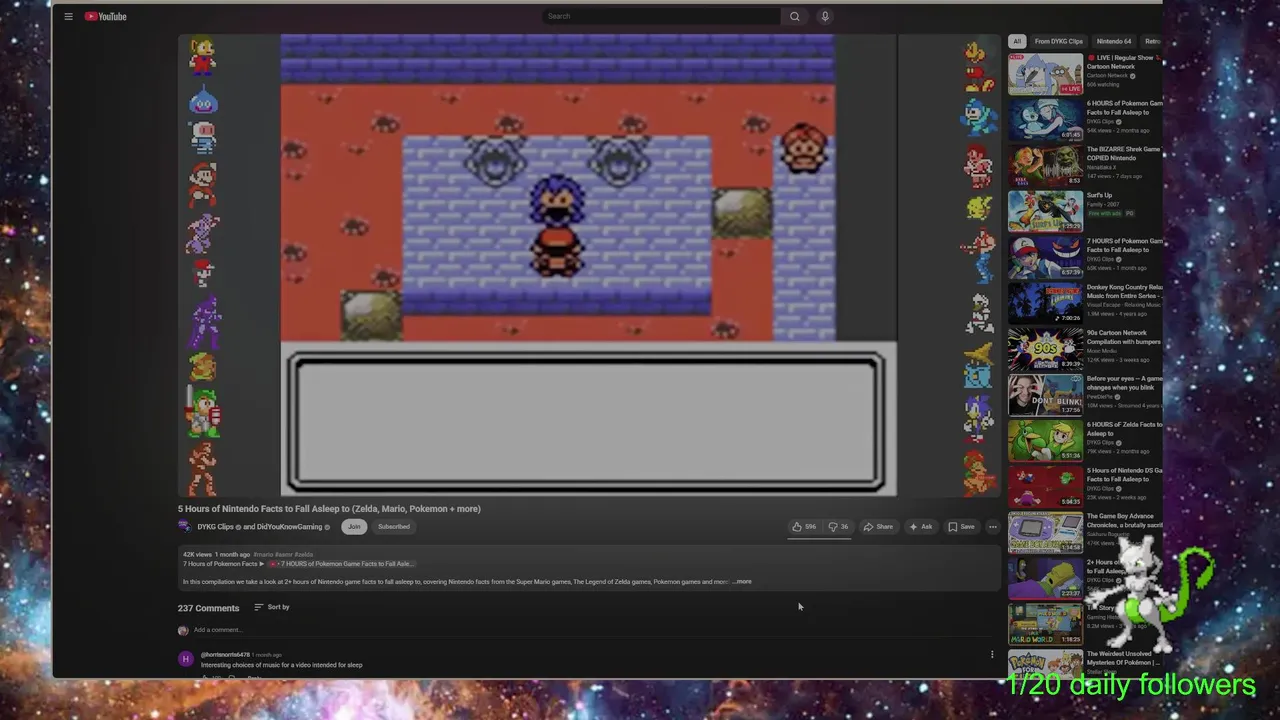Open the Before your eyes video thumbnail
This screenshot has height=720, width=1280.
click(1045, 396)
